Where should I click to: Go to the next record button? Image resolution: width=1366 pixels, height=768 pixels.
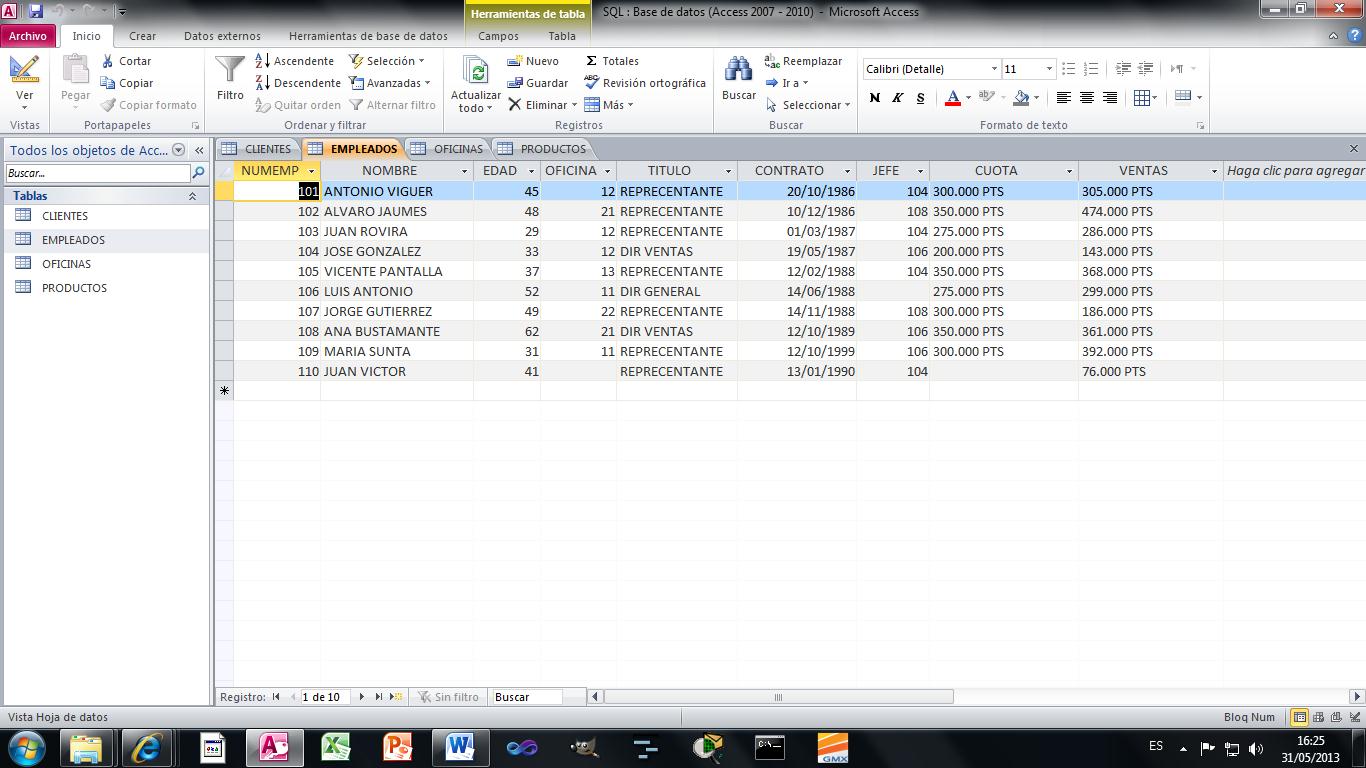[x=362, y=697]
